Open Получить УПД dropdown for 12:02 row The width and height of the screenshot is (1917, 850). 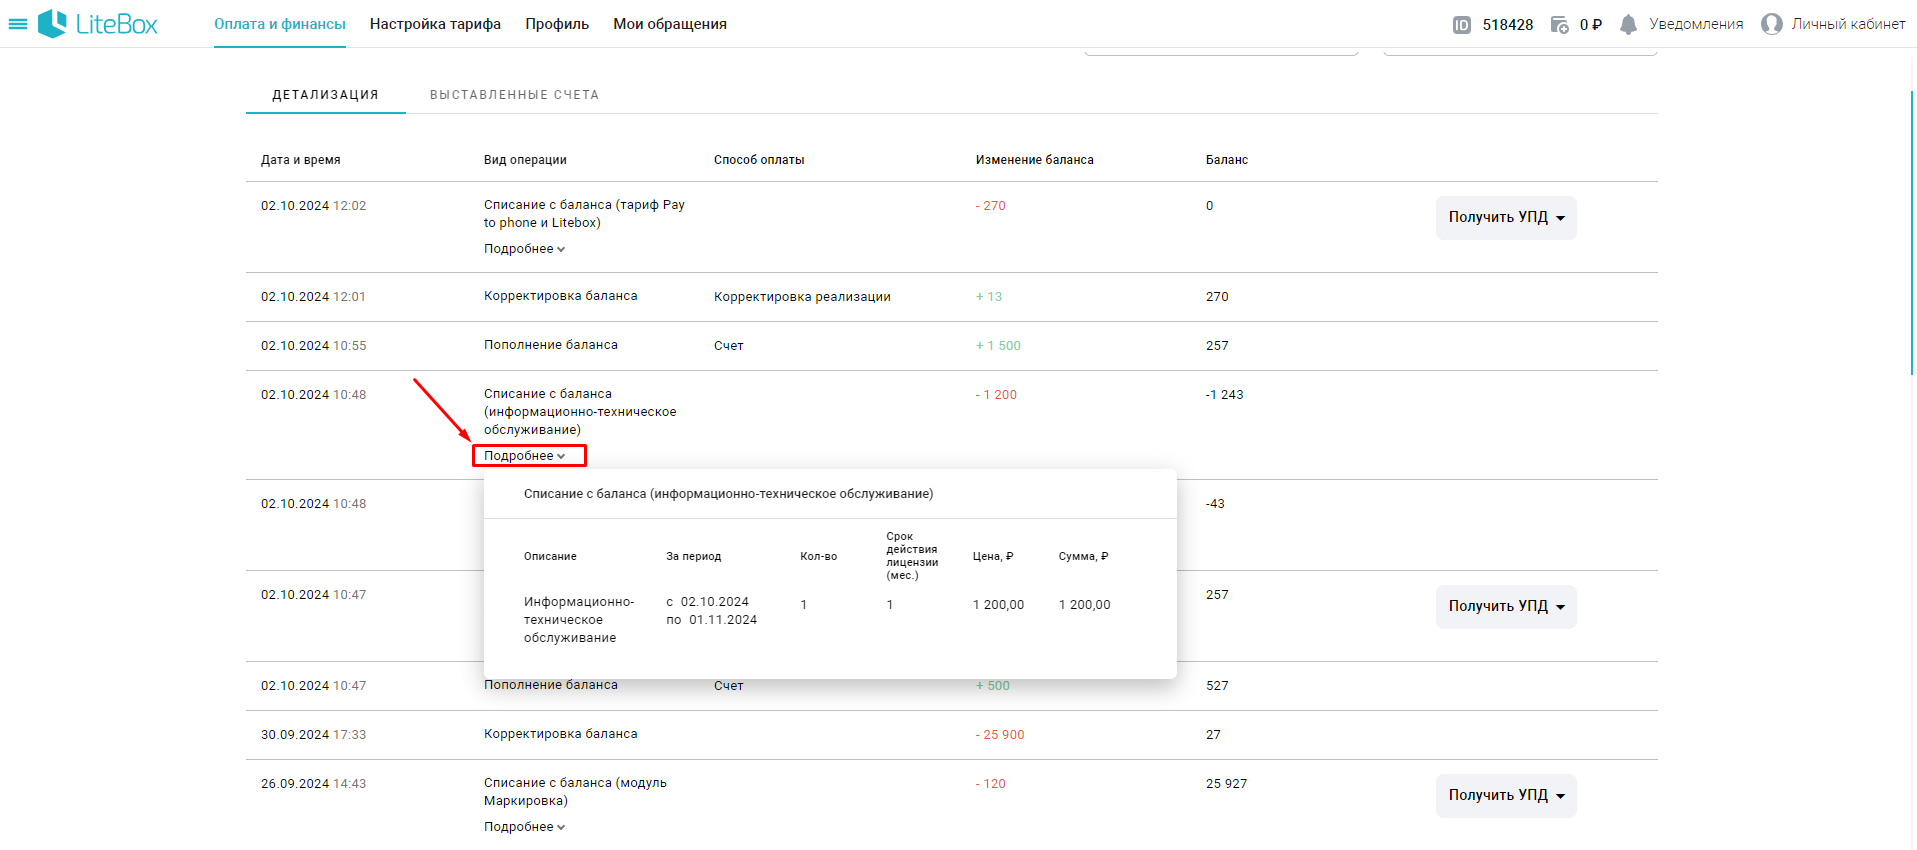click(1506, 218)
